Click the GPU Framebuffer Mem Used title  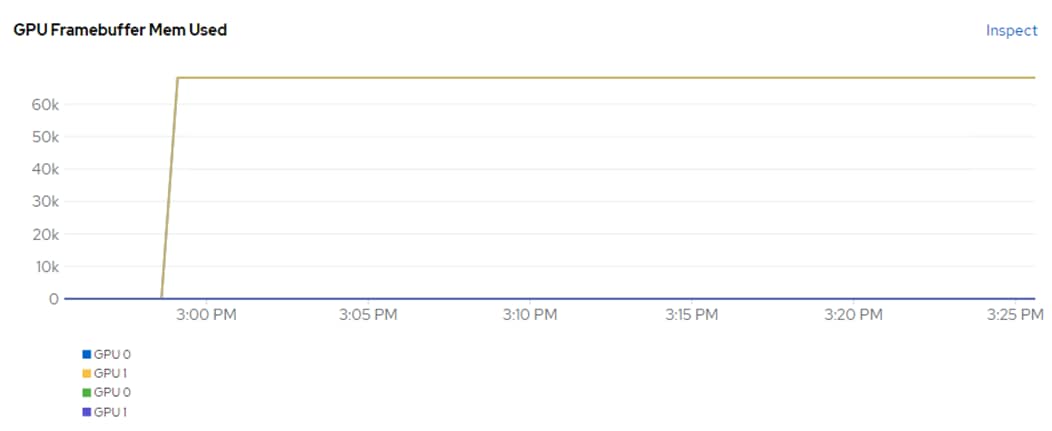click(120, 30)
